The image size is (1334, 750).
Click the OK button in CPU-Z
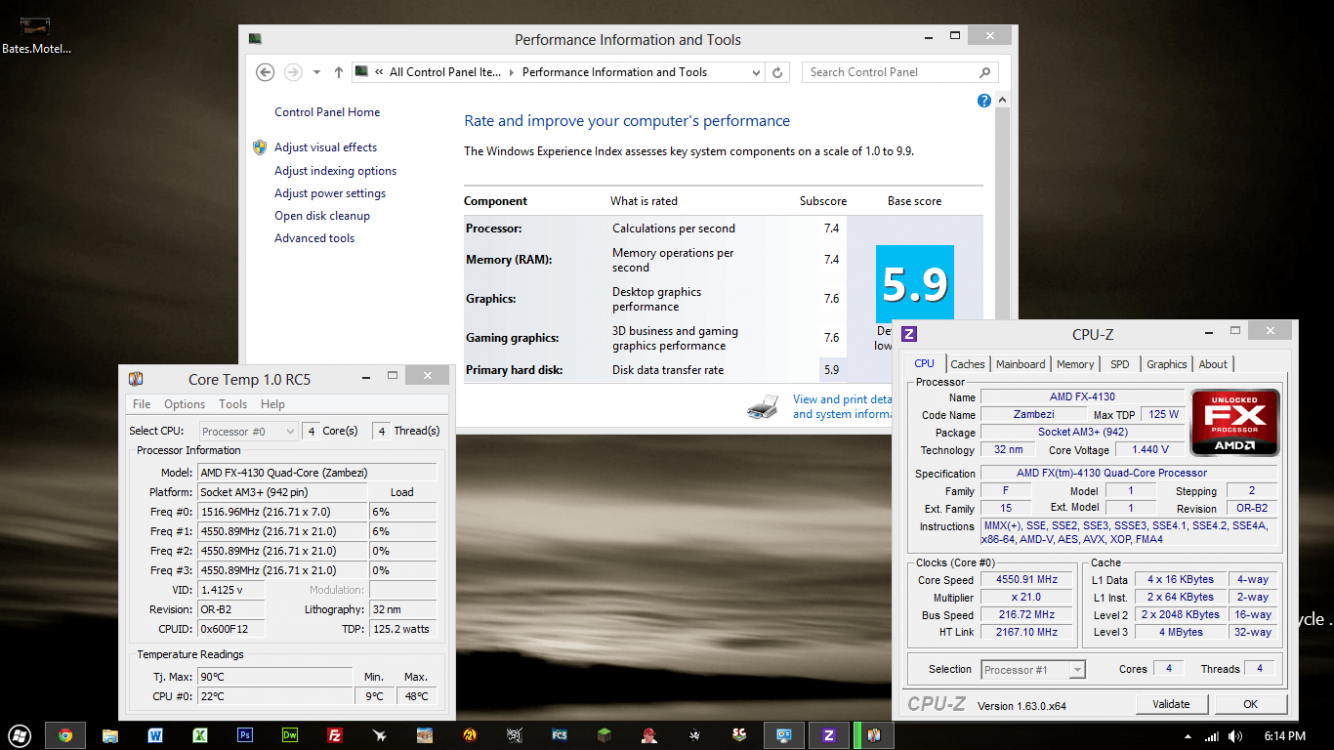pyautogui.click(x=1250, y=704)
